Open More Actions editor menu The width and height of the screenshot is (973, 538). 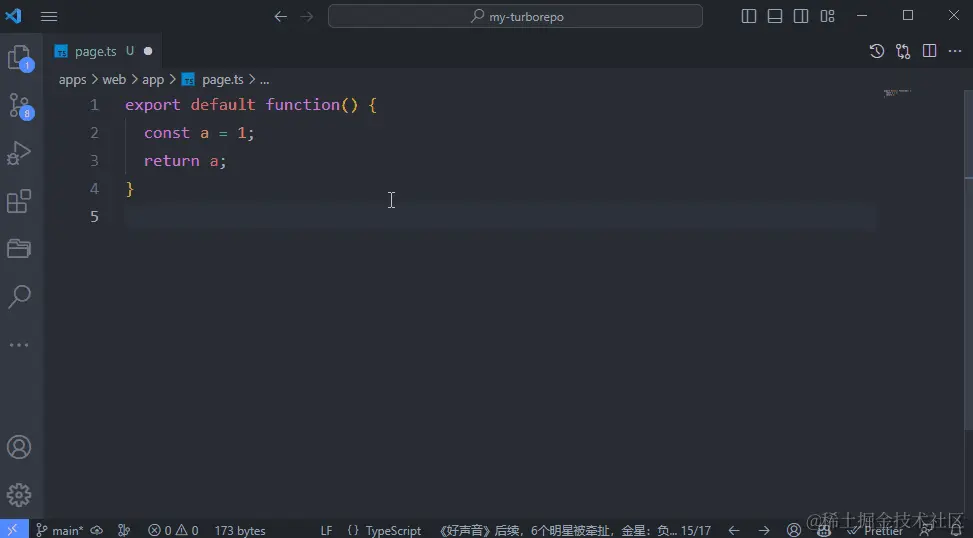(955, 52)
